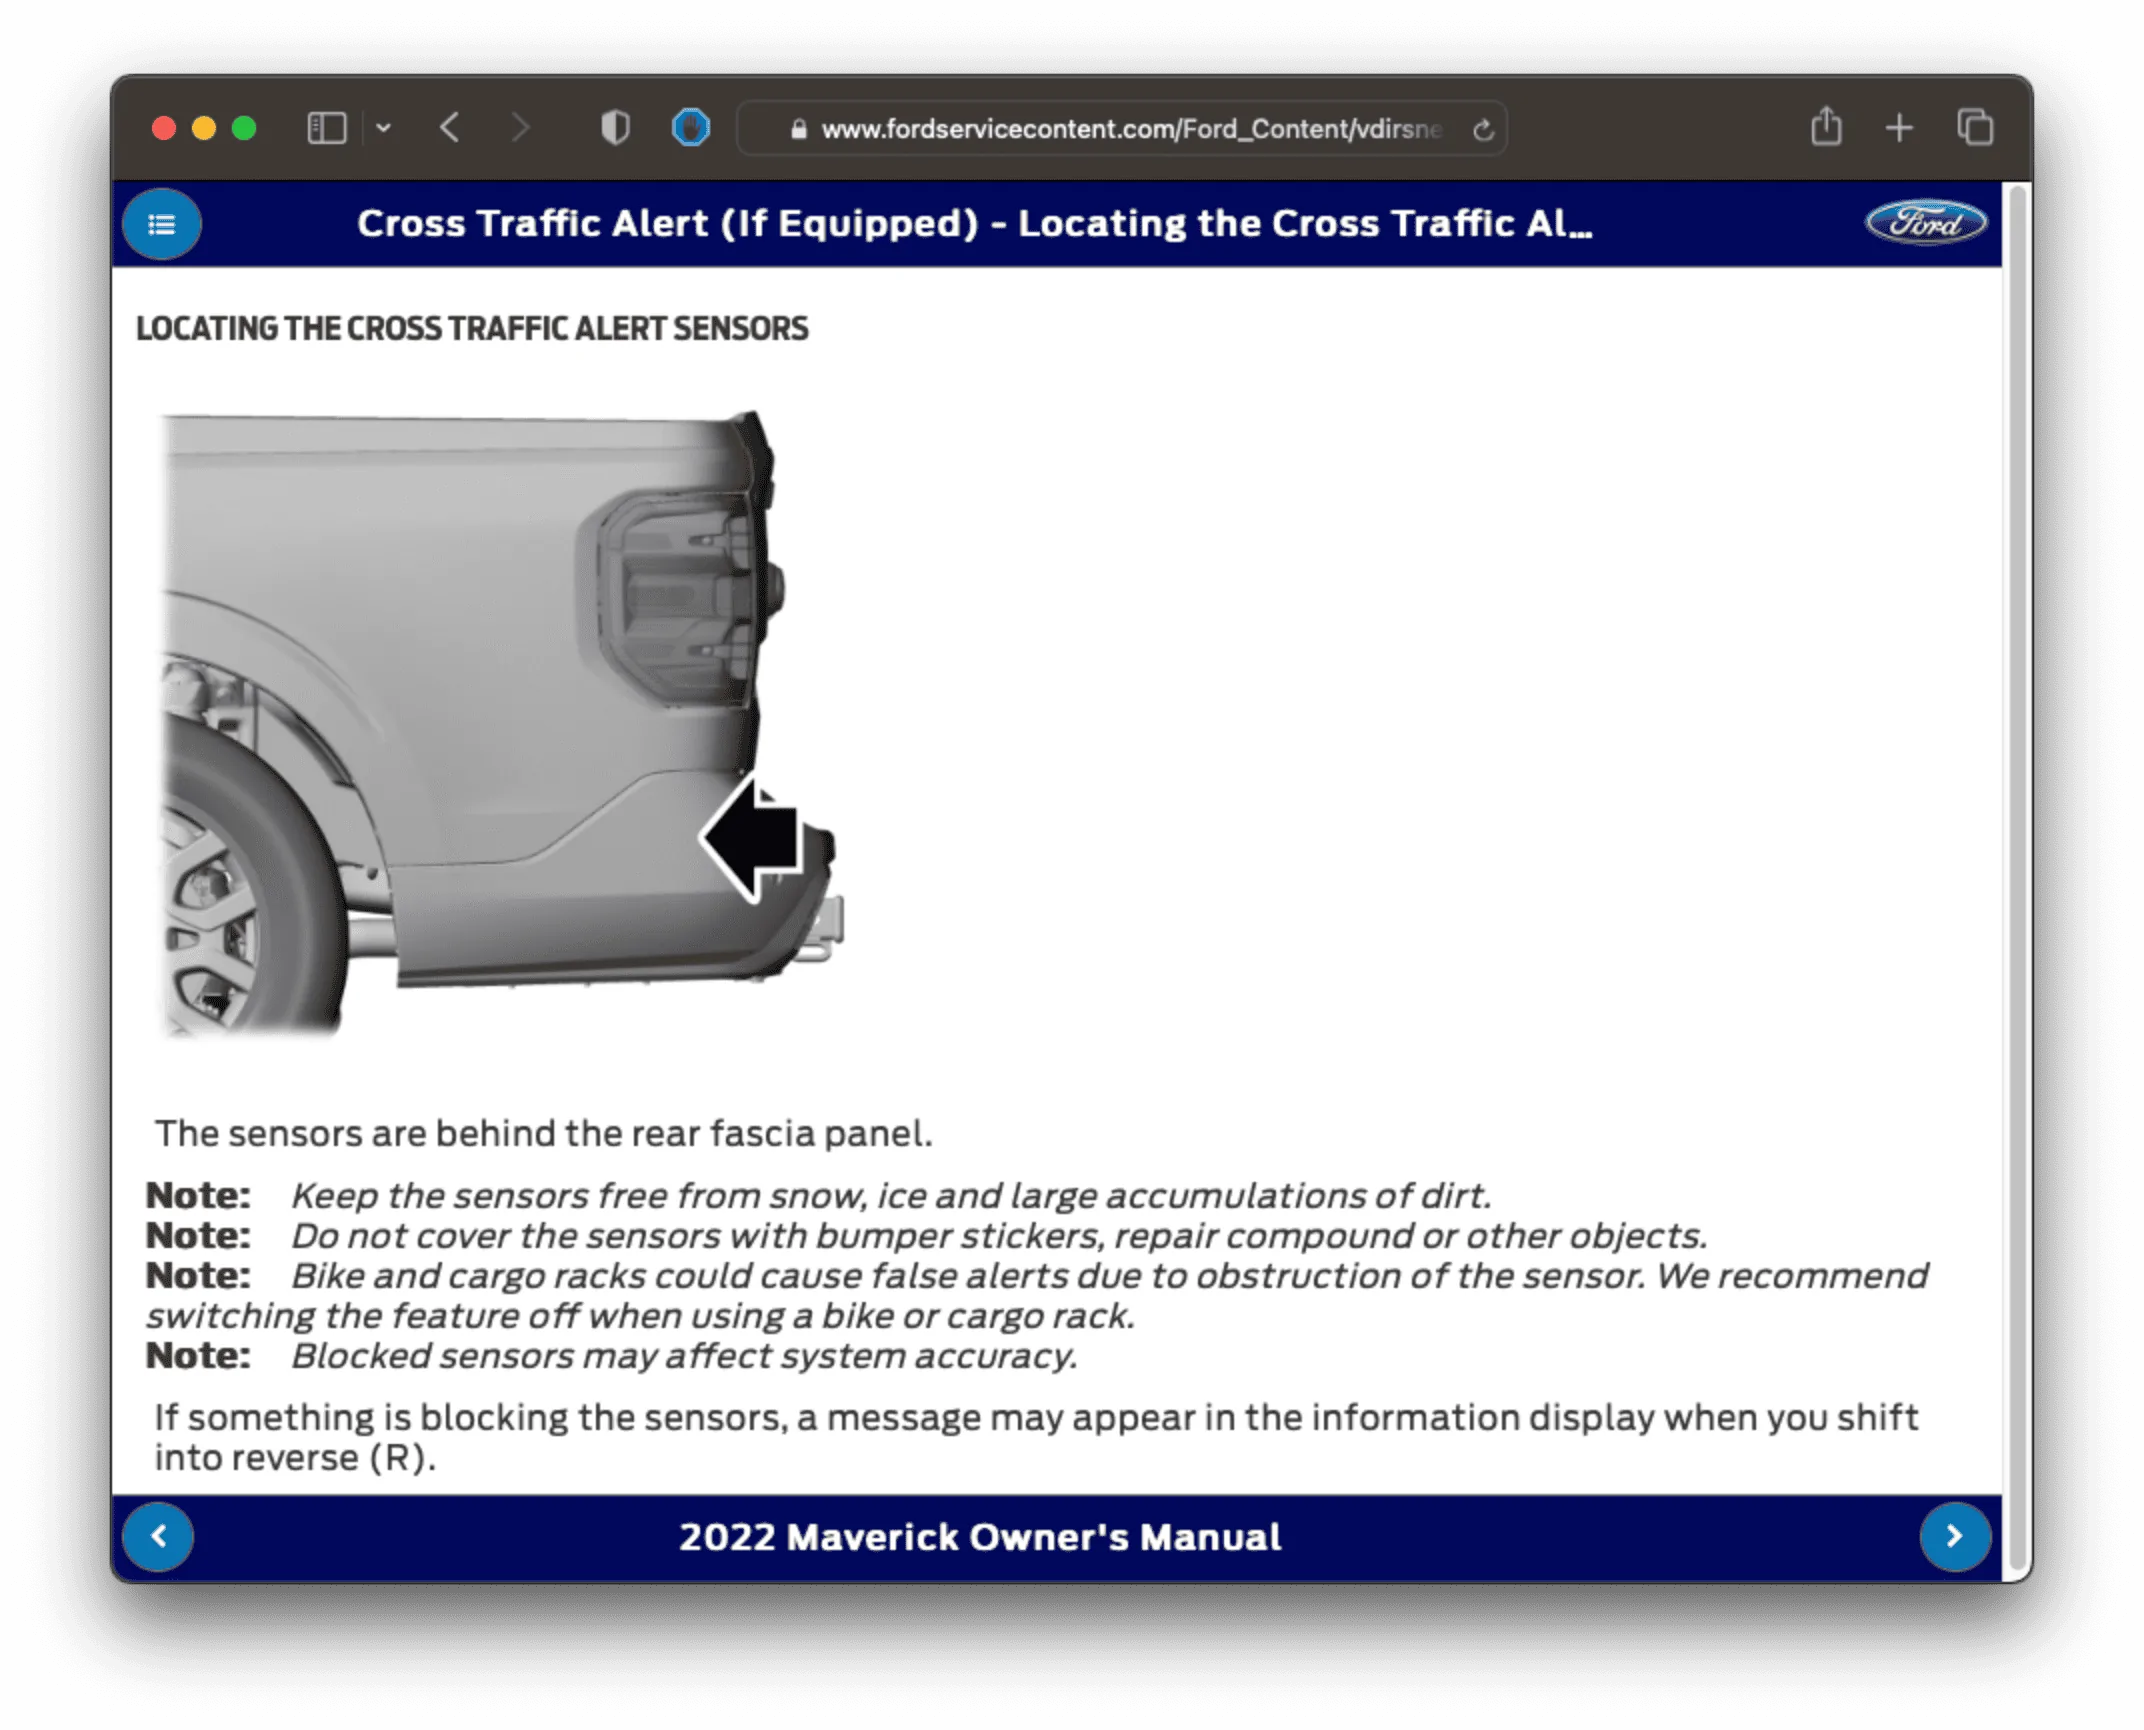Reload the current page
The width and height of the screenshot is (2144, 1730).
[x=1483, y=130]
